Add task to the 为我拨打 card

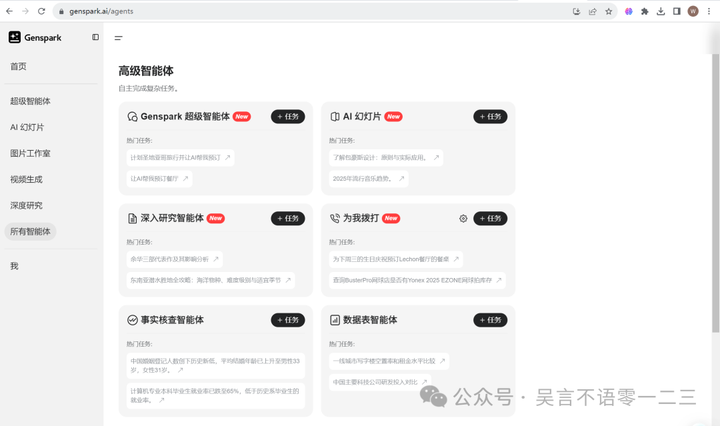pos(490,219)
